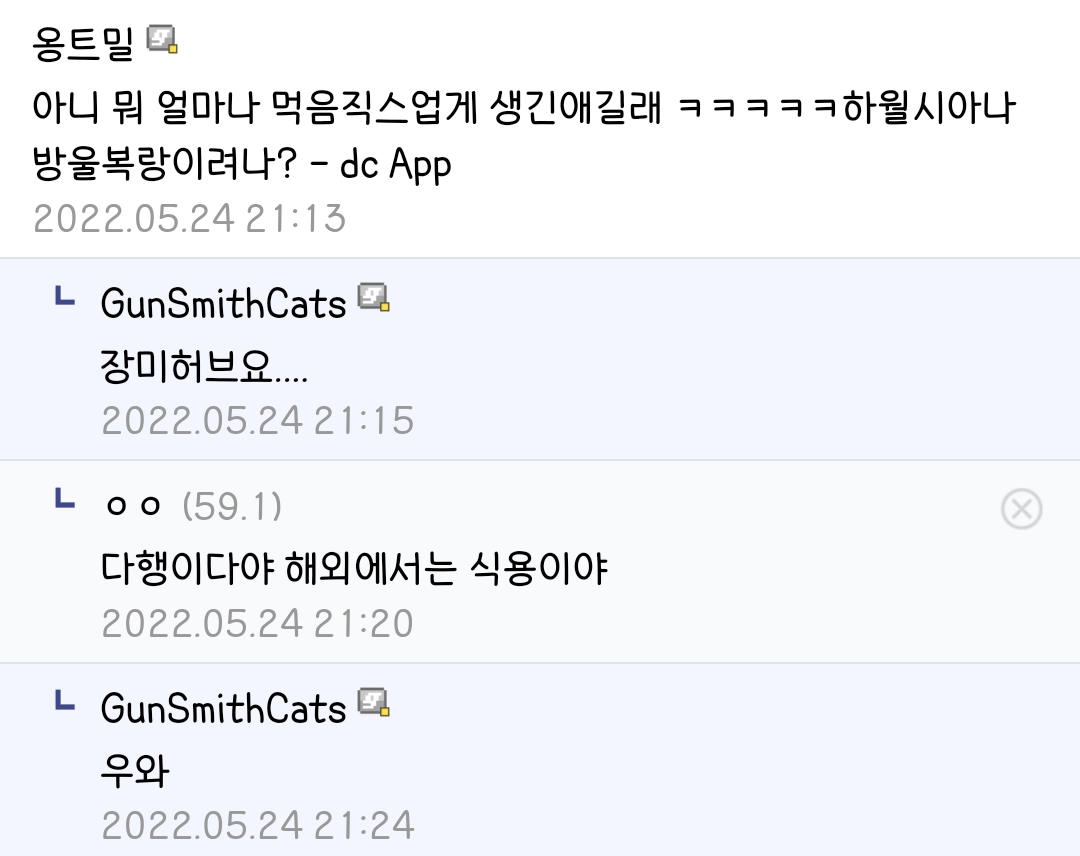Click the (59.1) IP address label
Image resolution: width=1080 pixels, height=856 pixels.
[x=232, y=507]
